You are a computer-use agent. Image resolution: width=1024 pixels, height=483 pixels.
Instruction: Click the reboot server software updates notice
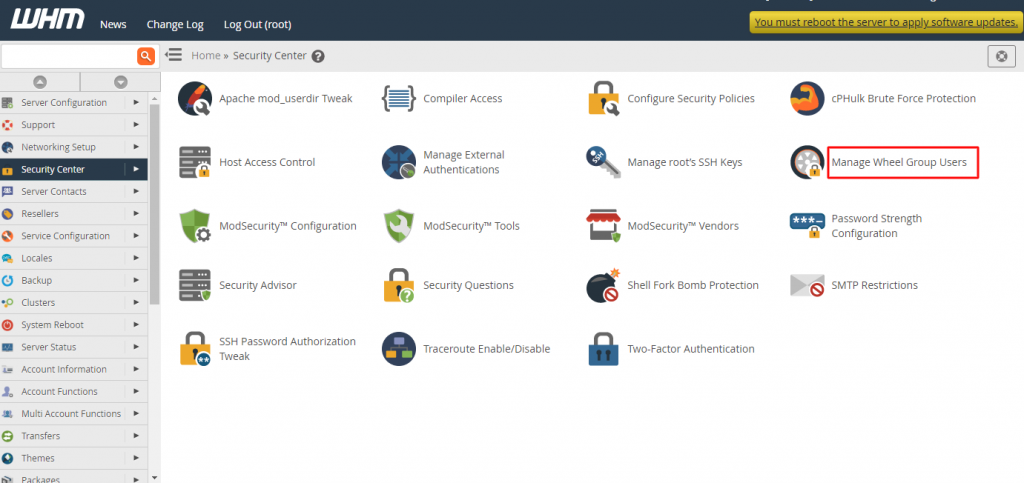(x=884, y=22)
